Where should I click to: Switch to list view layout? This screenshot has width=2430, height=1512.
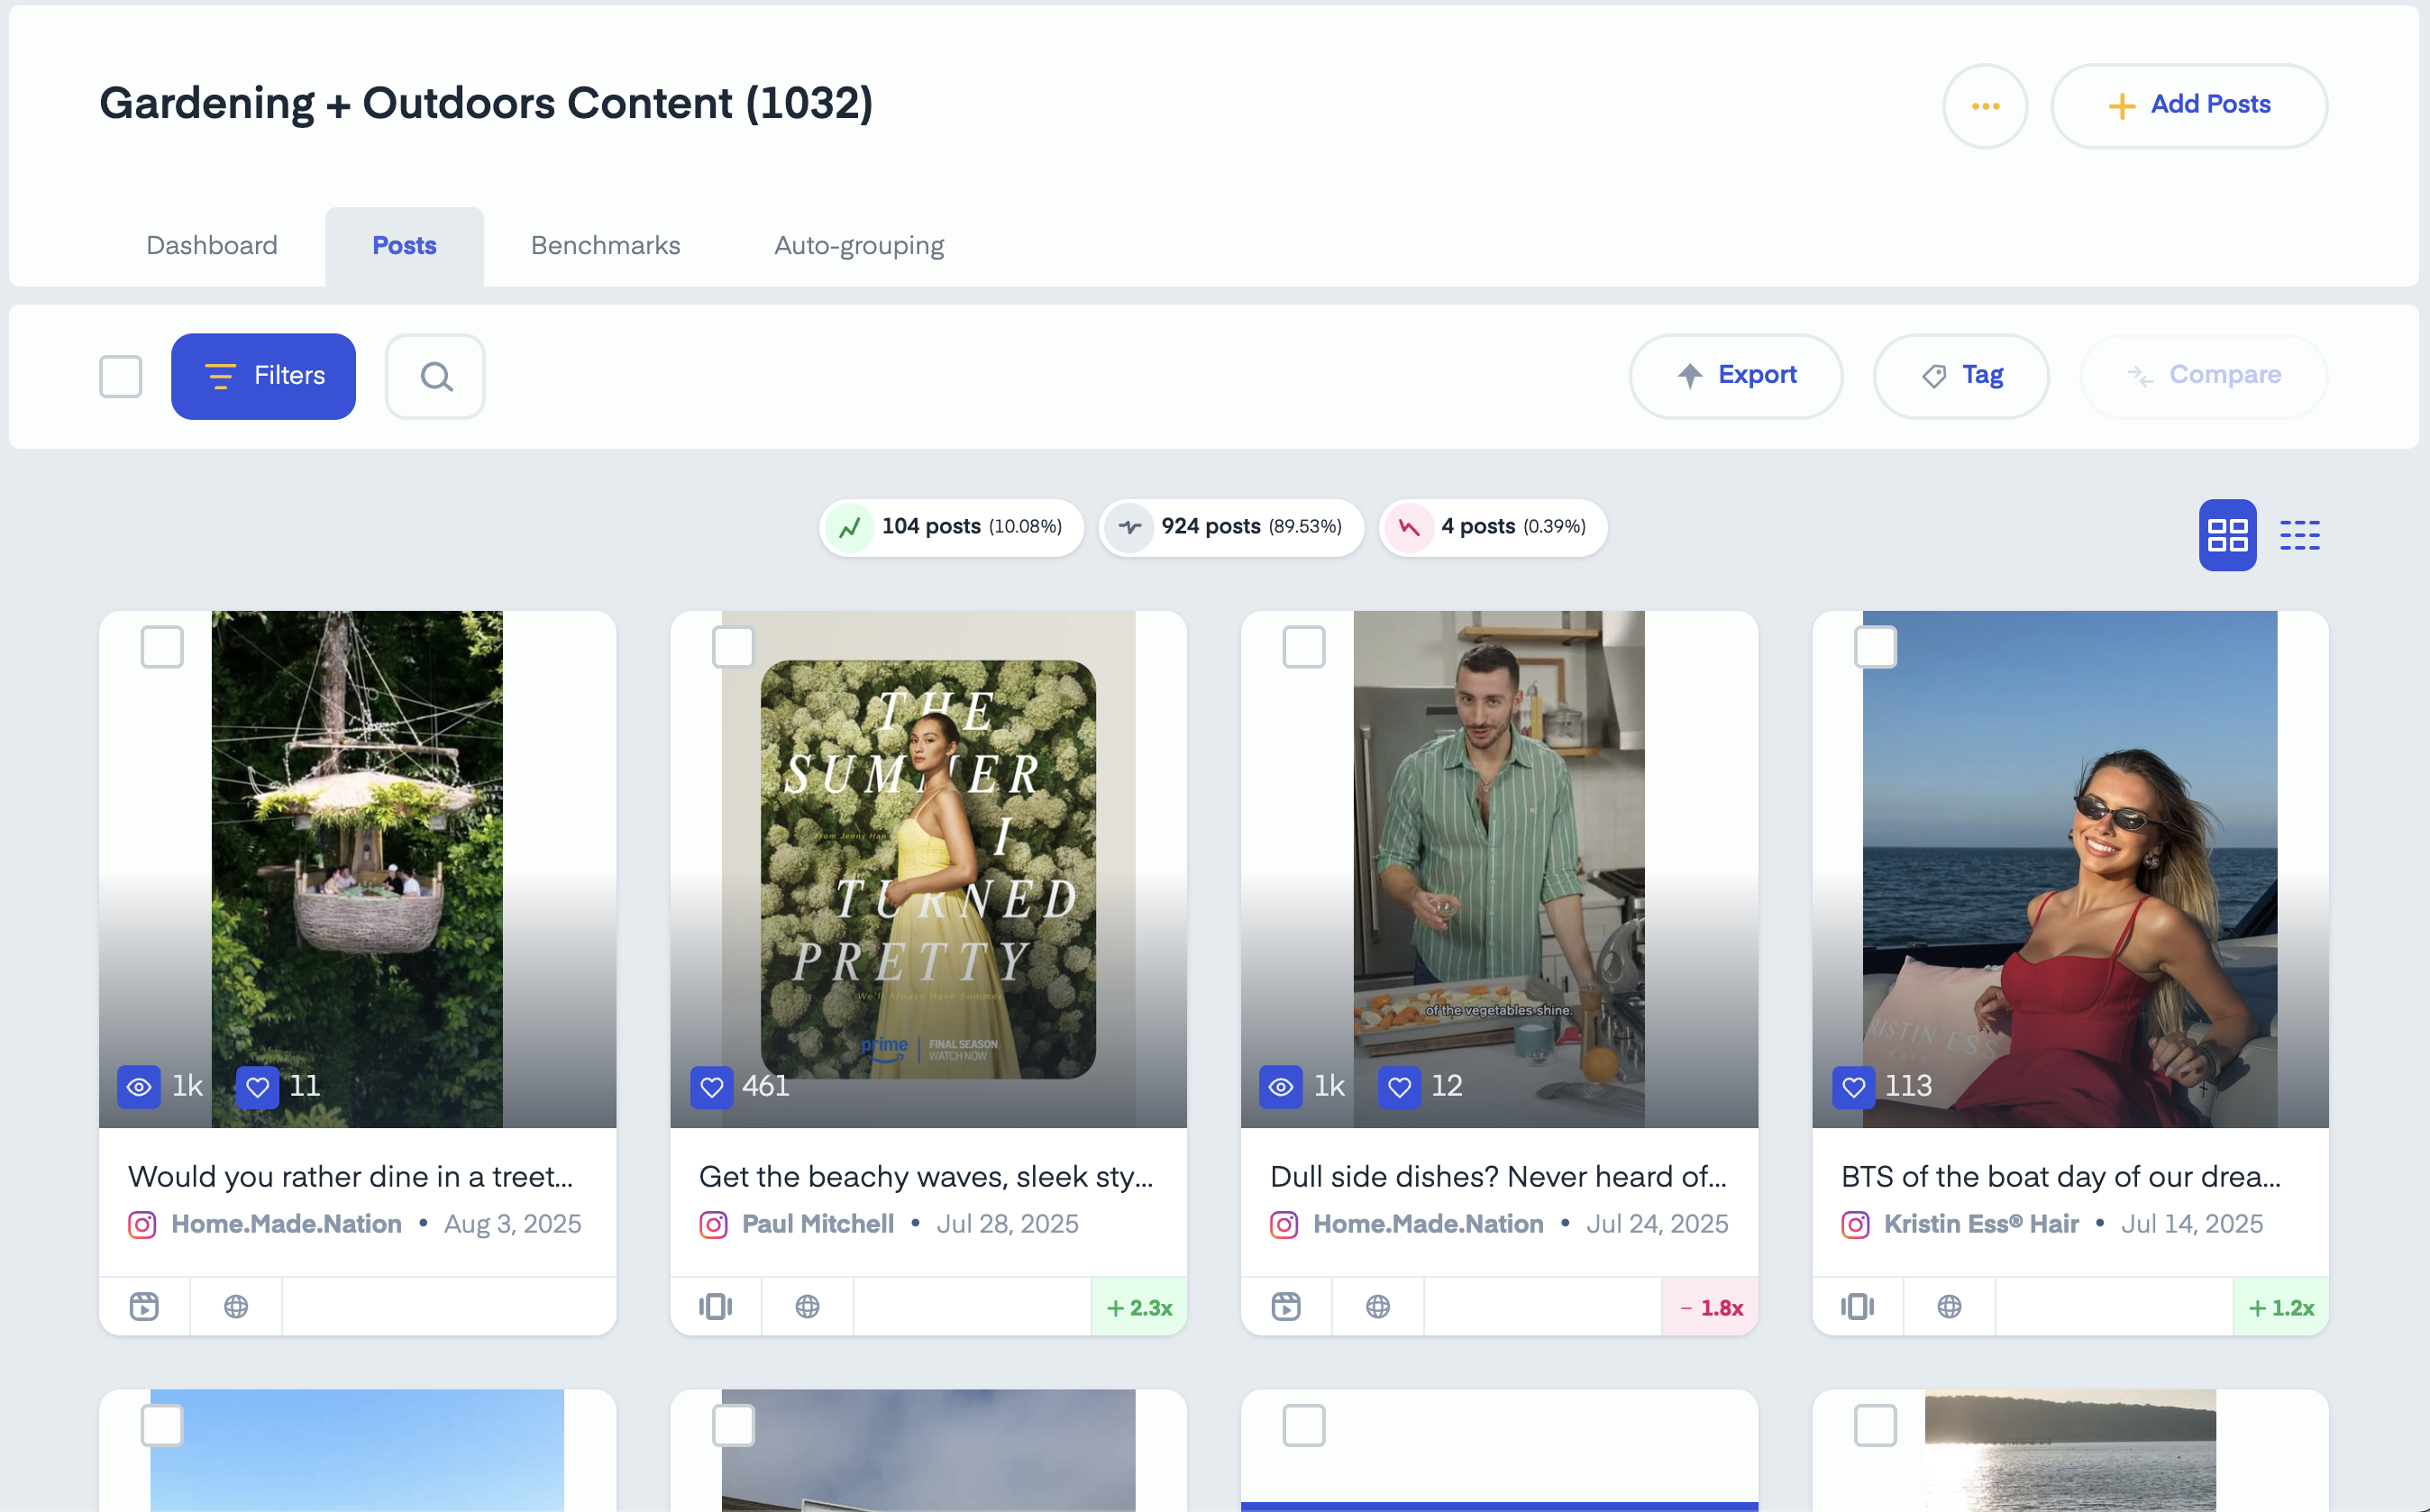pos(2299,535)
